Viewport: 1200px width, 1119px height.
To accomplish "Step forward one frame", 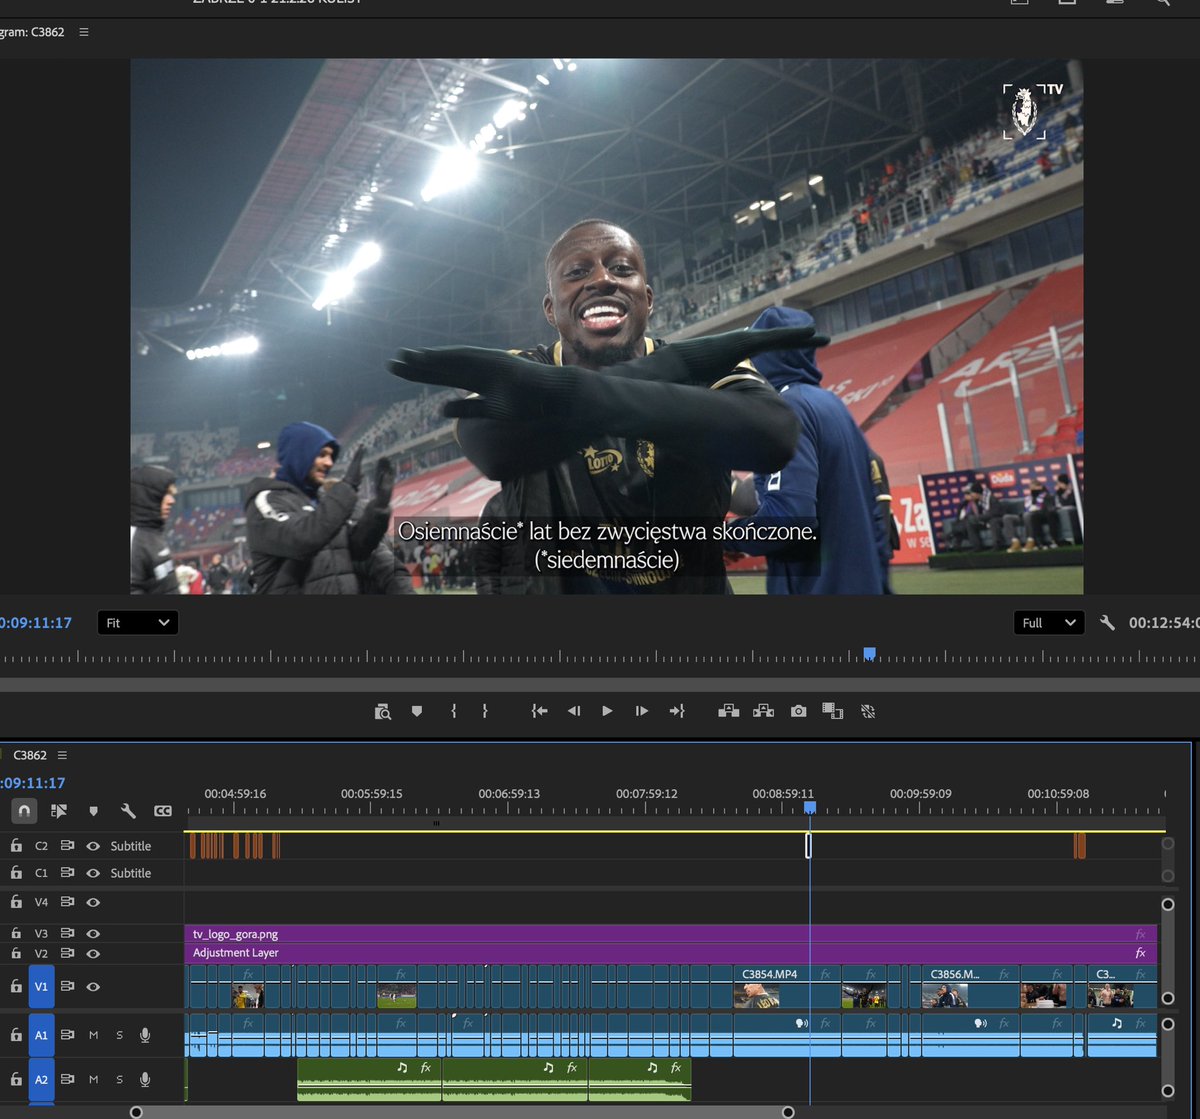I will pyautogui.click(x=642, y=711).
